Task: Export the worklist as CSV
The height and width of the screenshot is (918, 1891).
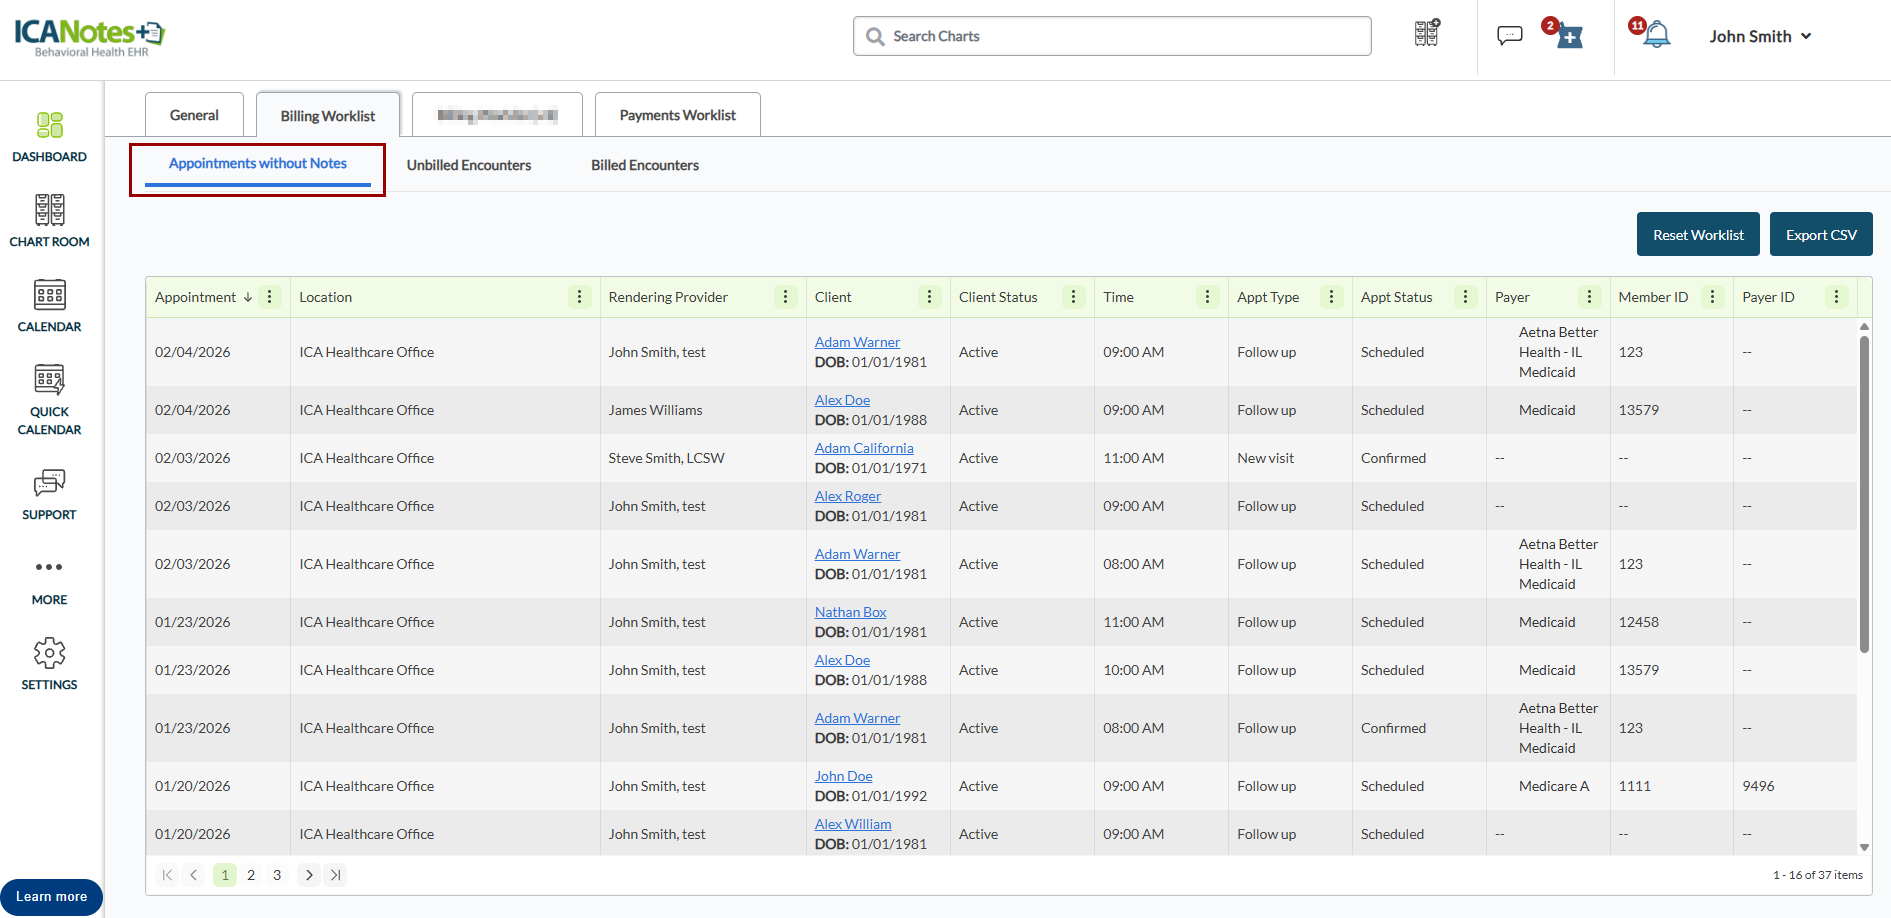Action: pos(1820,235)
